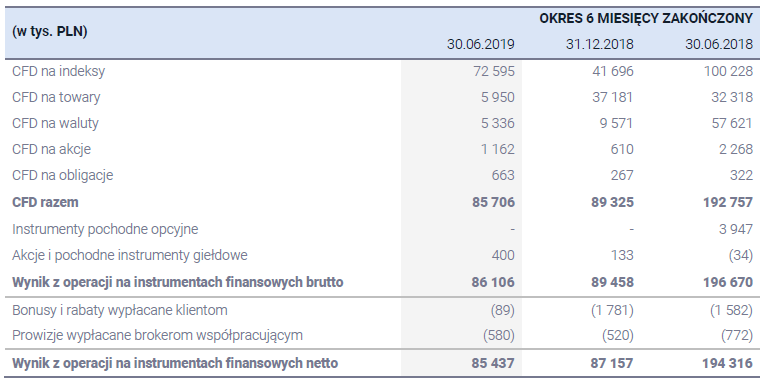Screen dimensions: 770x388
Task: Click the 30.06.2019 column header
Action: pos(480,44)
